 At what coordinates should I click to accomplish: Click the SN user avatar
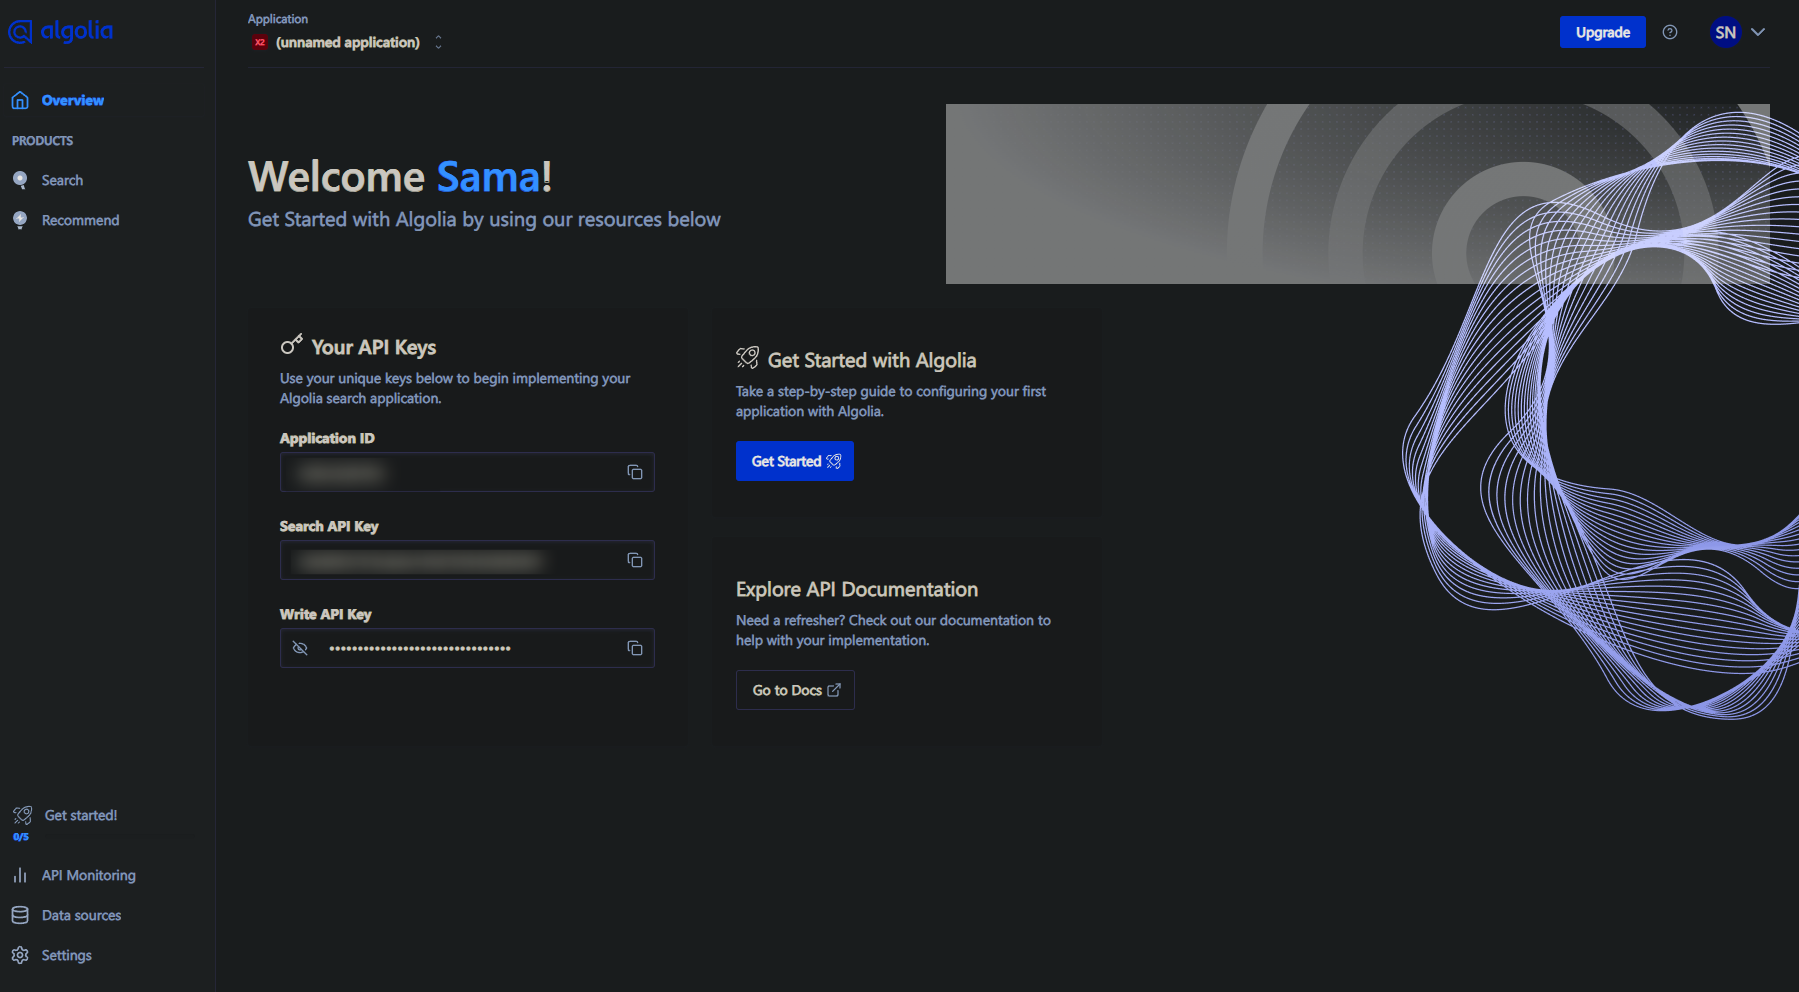click(x=1725, y=32)
